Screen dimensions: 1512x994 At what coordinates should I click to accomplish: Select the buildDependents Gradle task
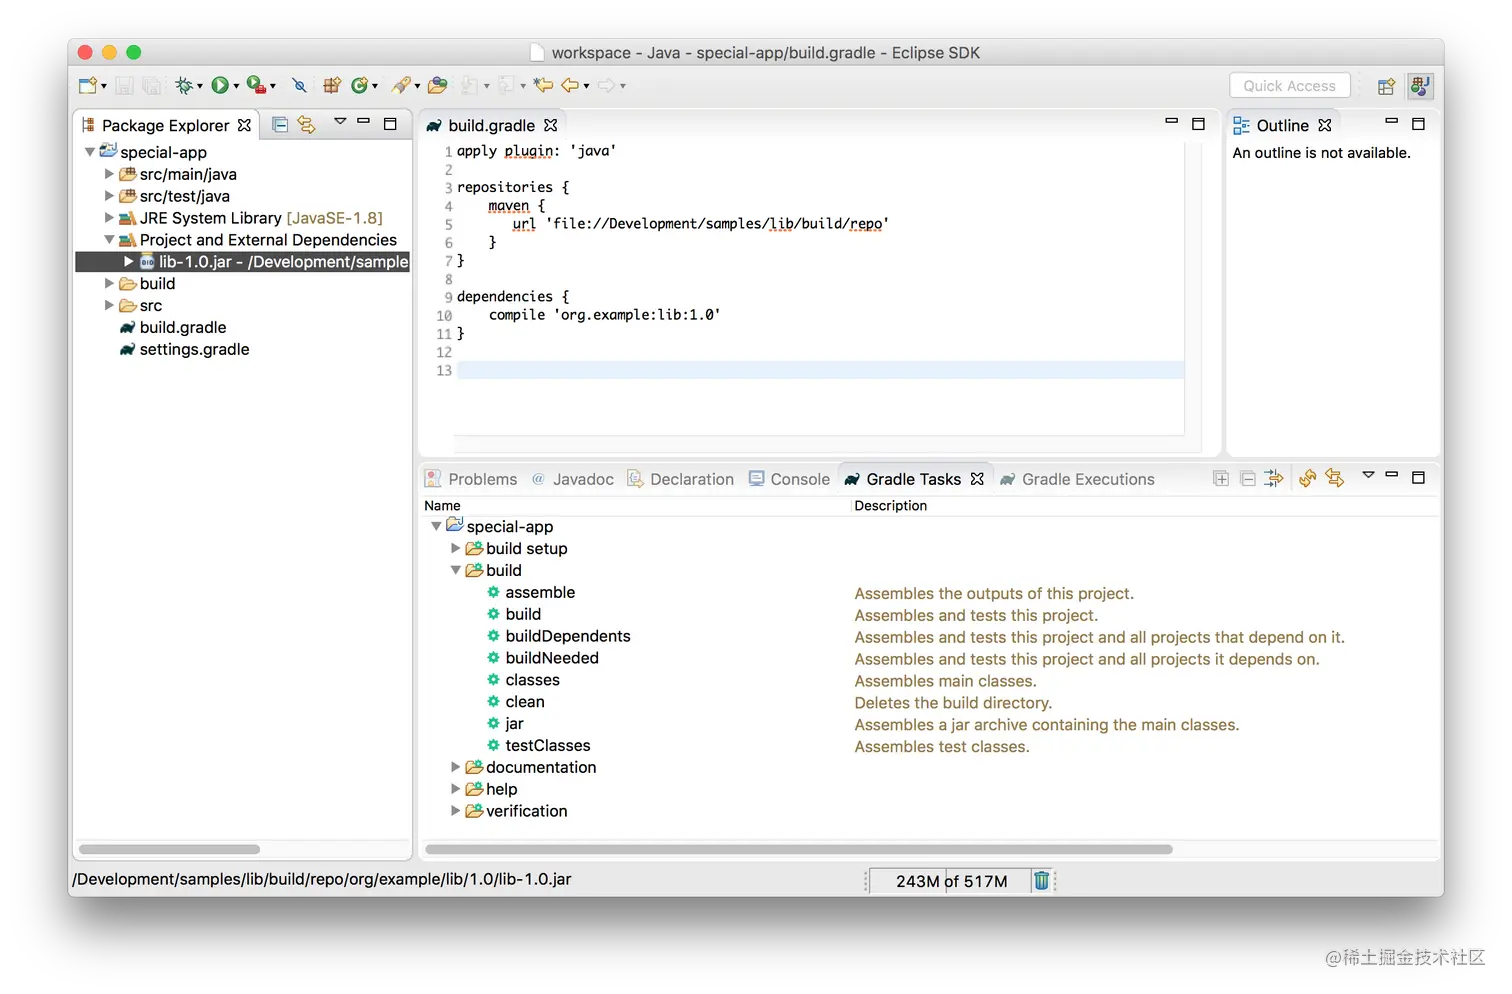pos(558,636)
